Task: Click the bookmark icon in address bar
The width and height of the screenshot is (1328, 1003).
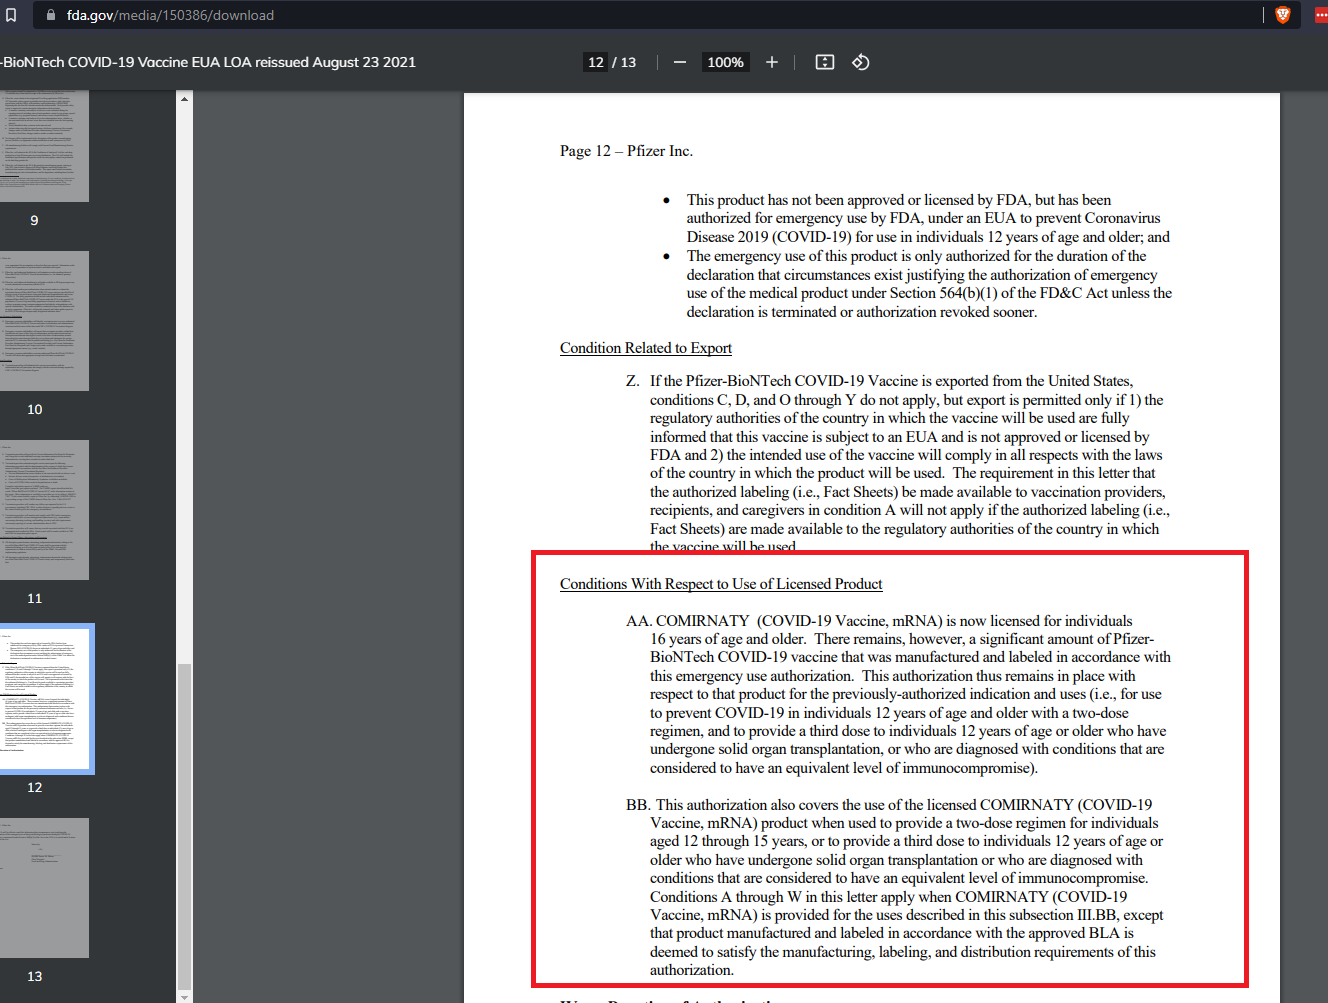Action: (11, 15)
